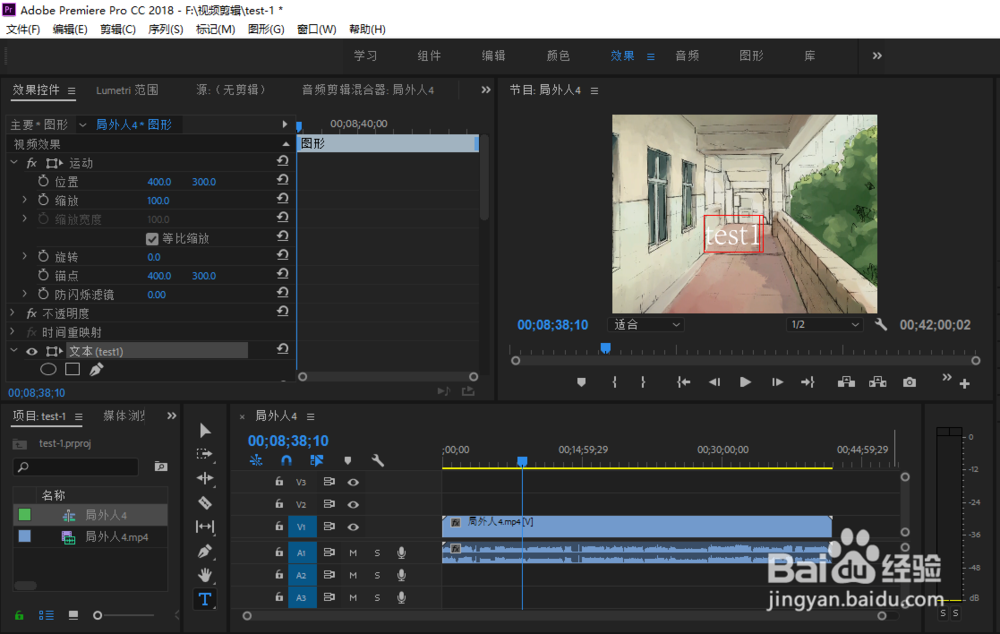Add marker in timeline header
This screenshot has height=634, width=1000.
pos(348,460)
